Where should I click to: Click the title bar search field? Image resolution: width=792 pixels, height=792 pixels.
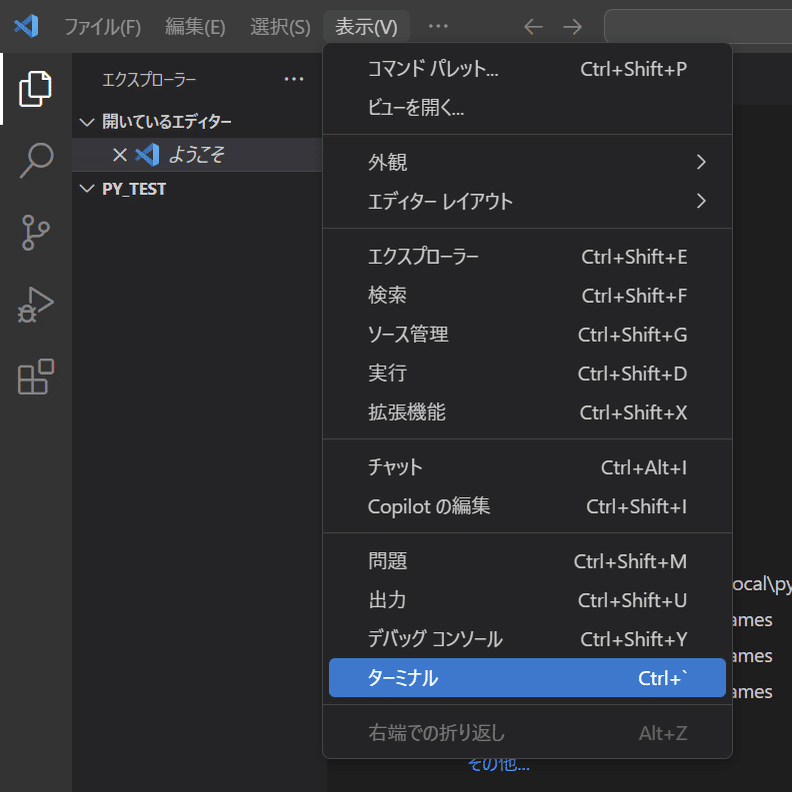point(698,27)
